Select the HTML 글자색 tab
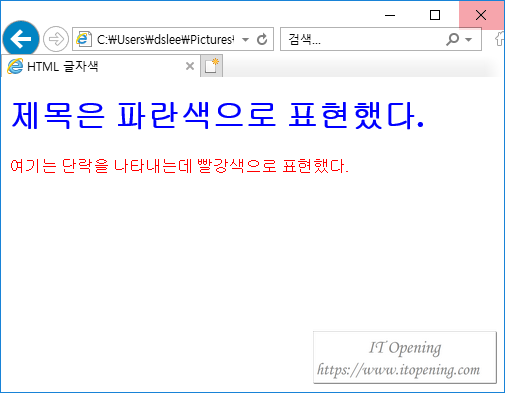Screen dimensions: 505x393 click(x=101, y=66)
